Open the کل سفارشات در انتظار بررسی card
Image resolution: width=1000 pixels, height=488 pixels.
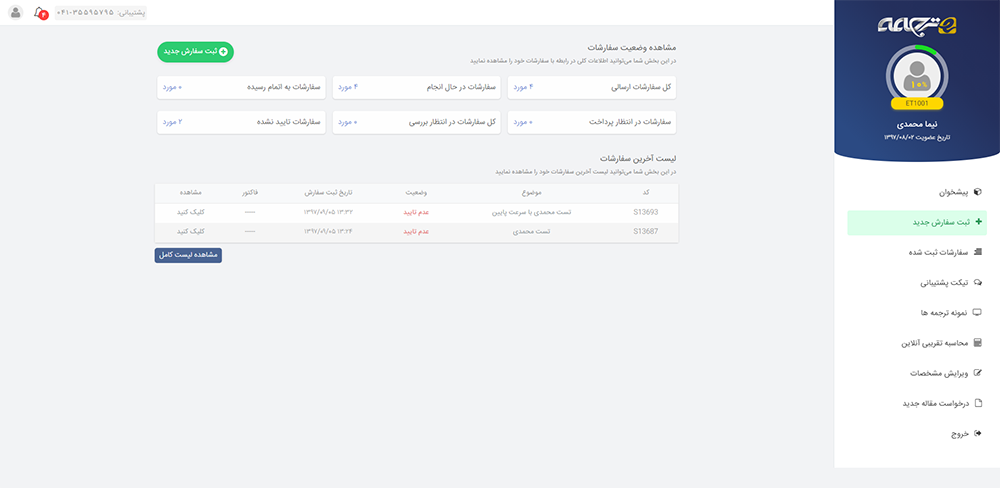click(x=416, y=122)
